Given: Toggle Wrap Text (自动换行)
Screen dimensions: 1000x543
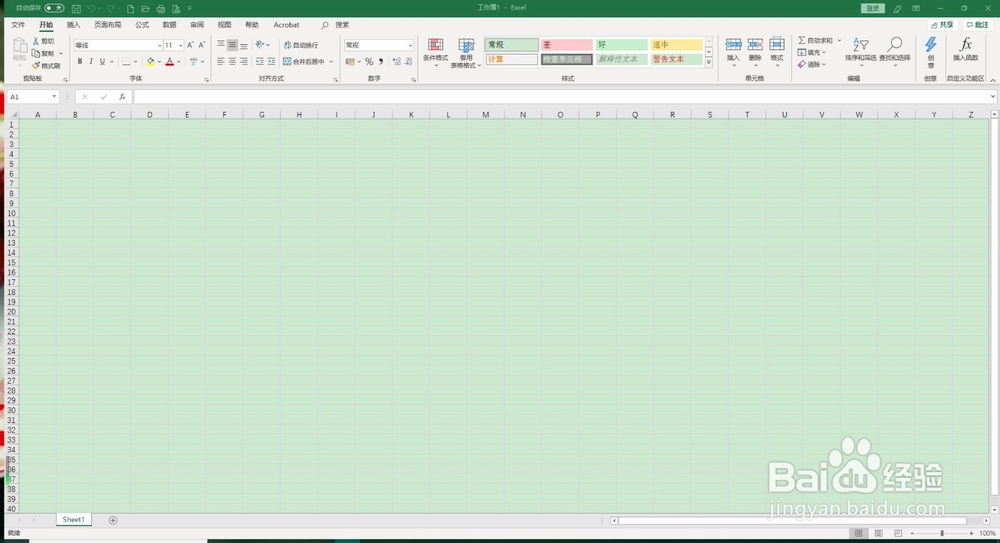Looking at the screenshot, I should [301, 45].
